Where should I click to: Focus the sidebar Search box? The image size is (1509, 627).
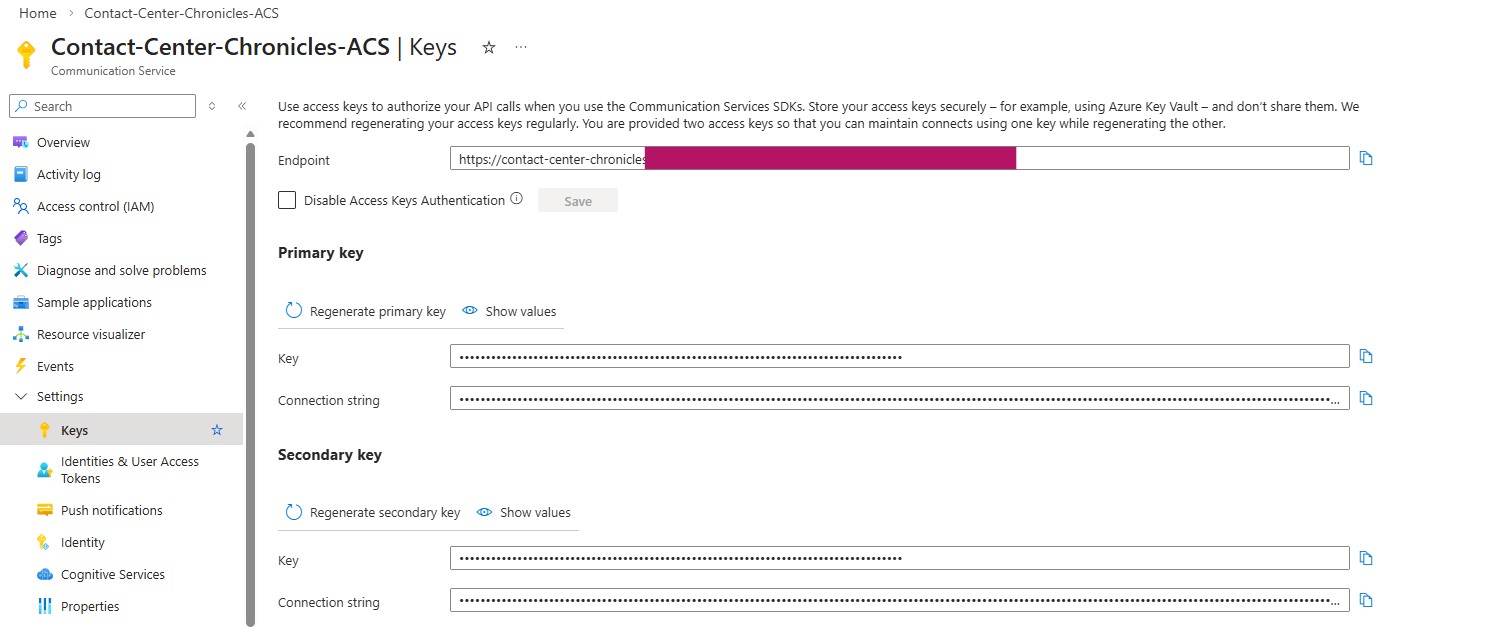[102, 106]
